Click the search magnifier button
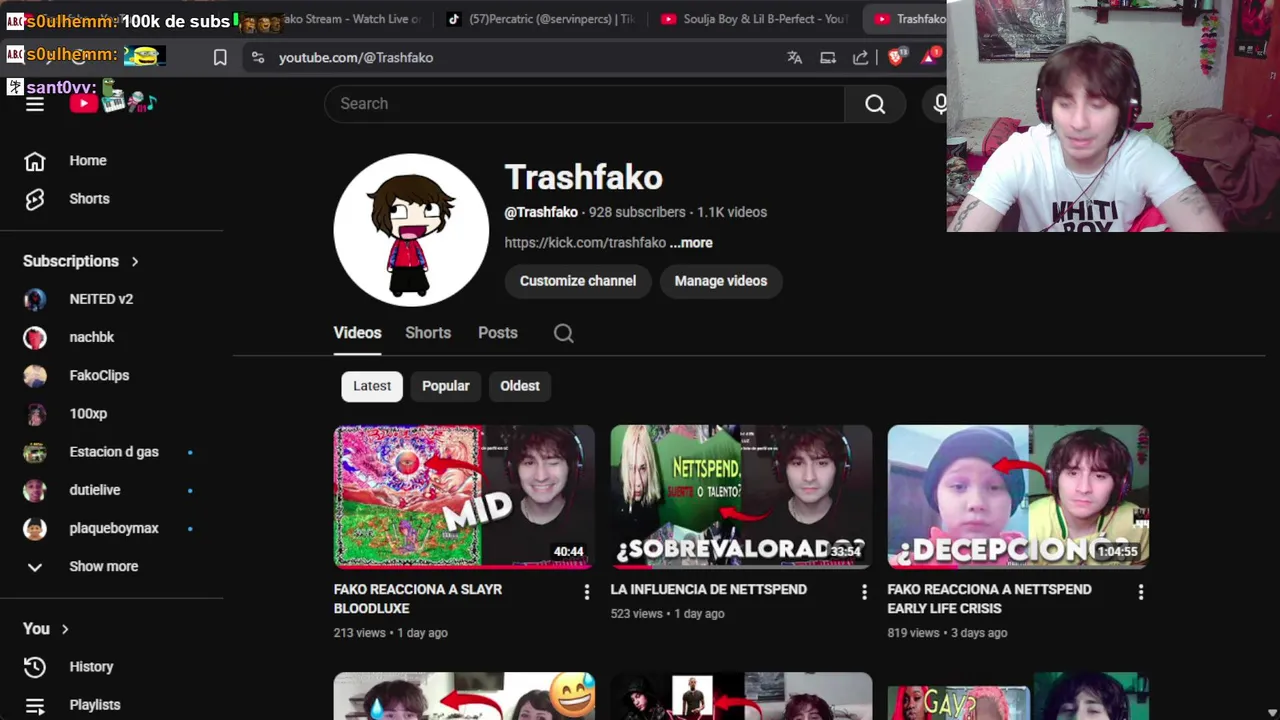This screenshot has width=1280, height=720. pyautogui.click(x=875, y=104)
